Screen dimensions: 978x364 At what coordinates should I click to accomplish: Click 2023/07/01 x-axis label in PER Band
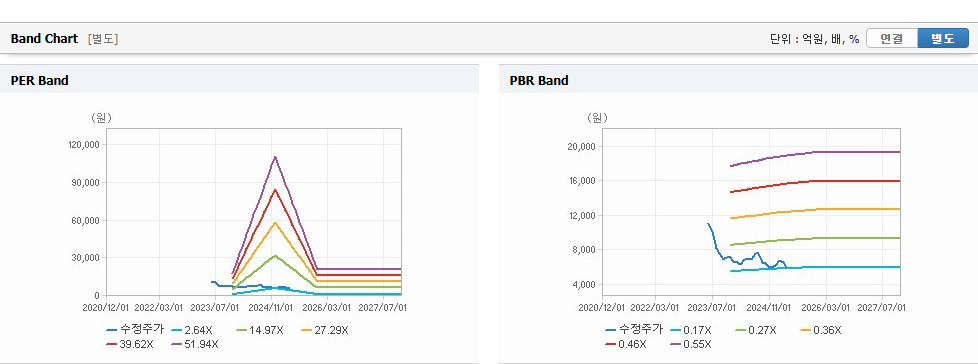point(216,307)
